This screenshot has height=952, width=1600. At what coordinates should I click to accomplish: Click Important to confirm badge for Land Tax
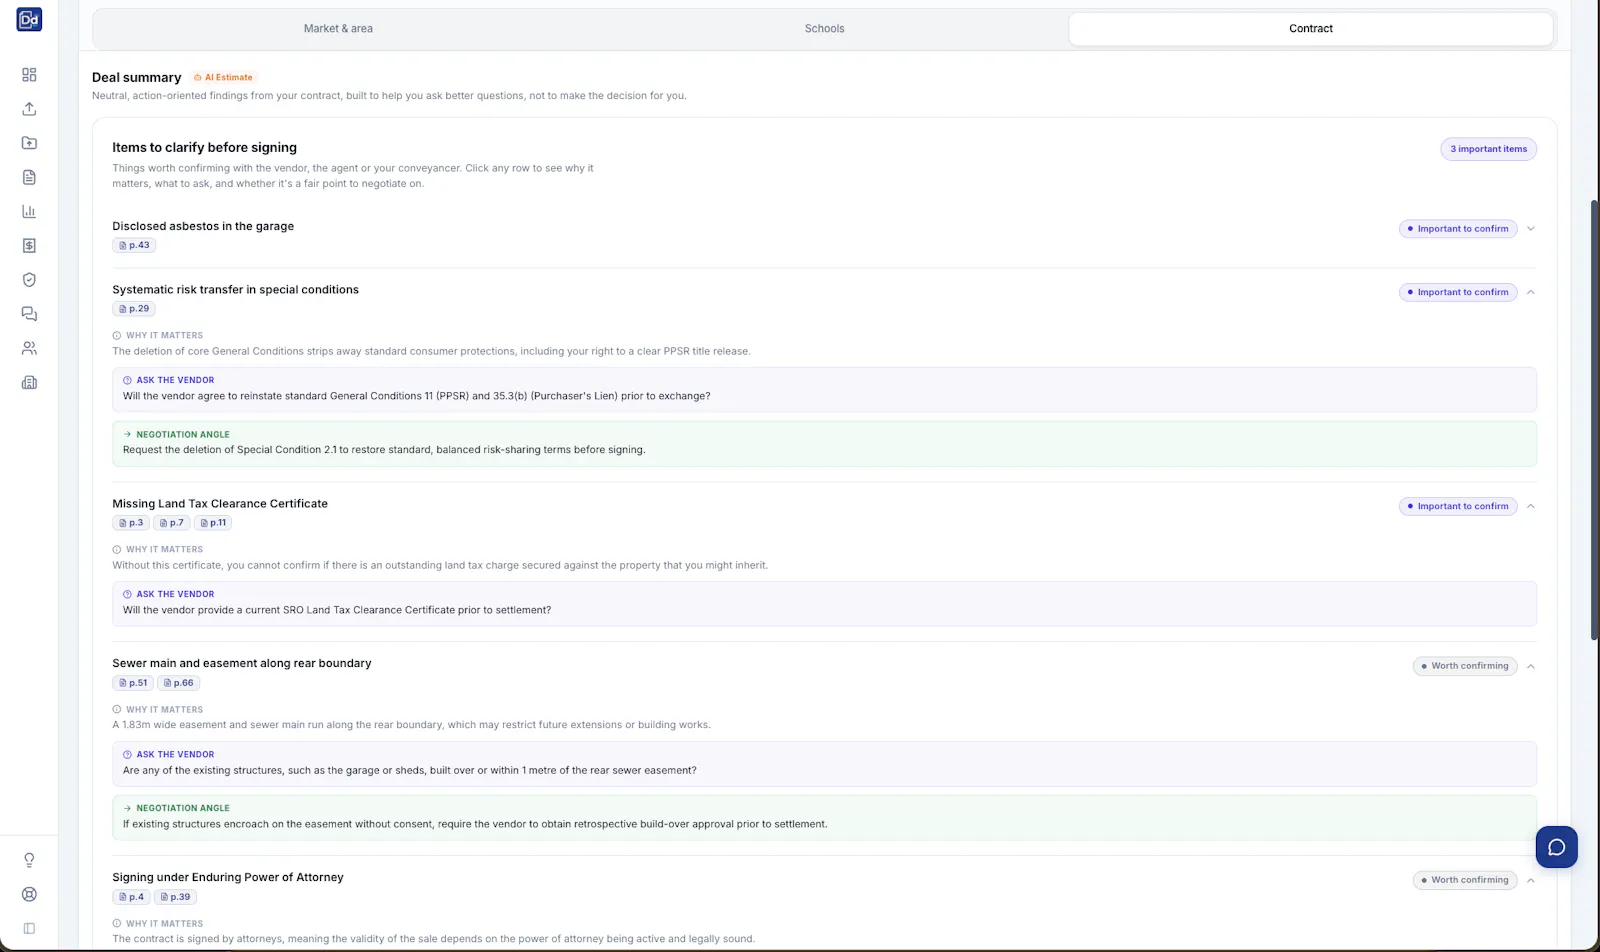[x=1458, y=506]
